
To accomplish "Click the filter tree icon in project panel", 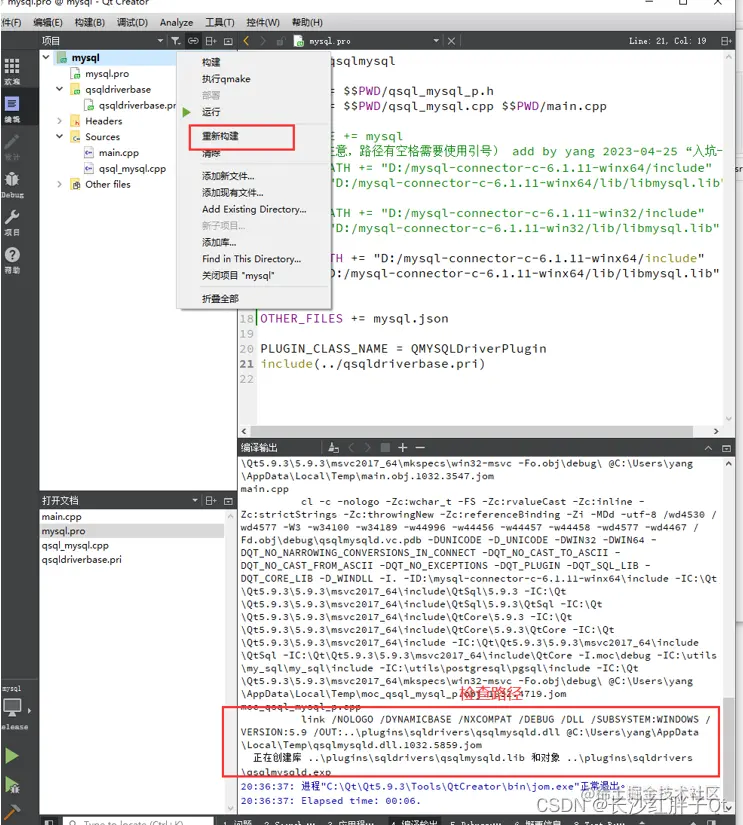I will [x=176, y=41].
